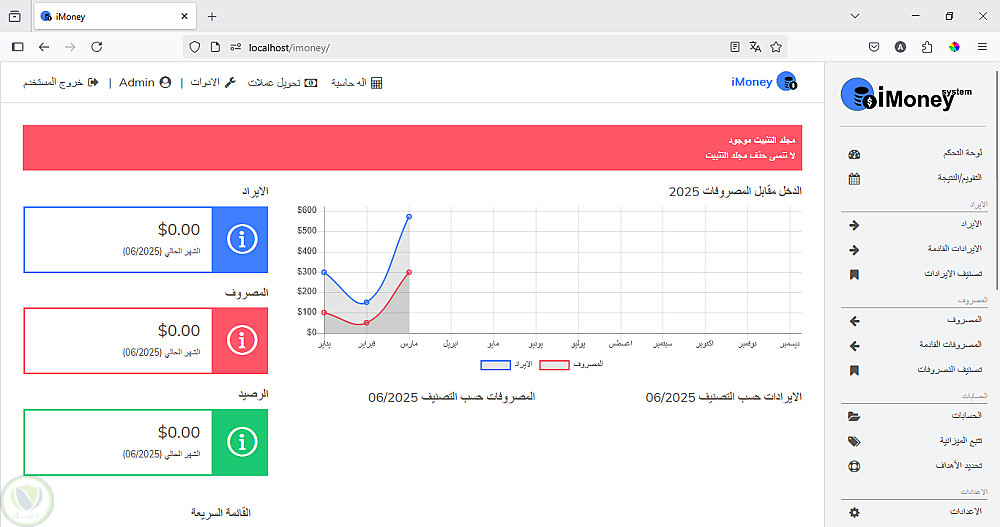Click the green info icon on balance card
Image resolution: width=1000 pixels, height=527 pixels.
pyautogui.click(x=242, y=442)
